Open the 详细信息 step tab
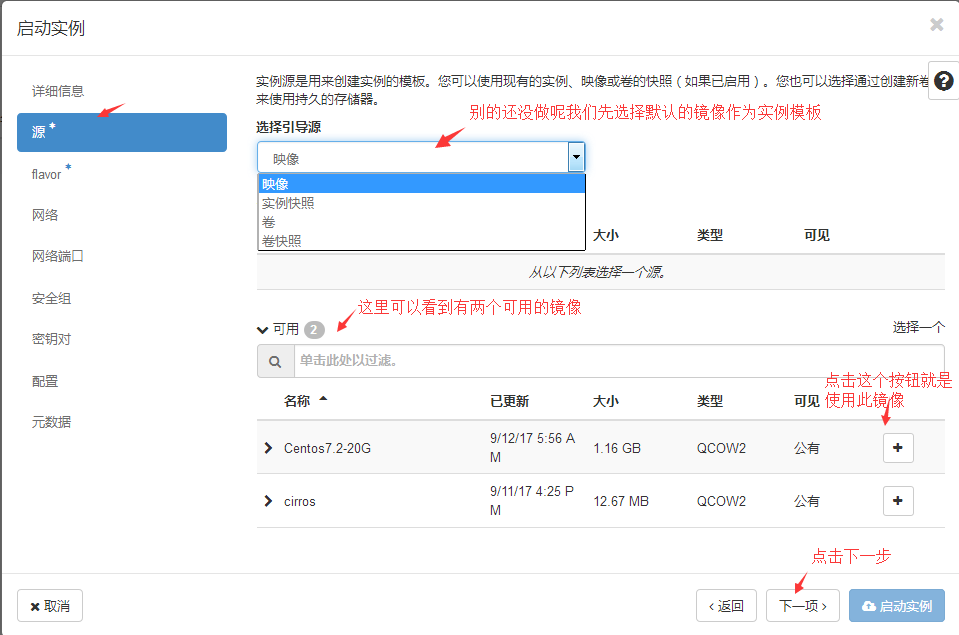The width and height of the screenshot is (959, 635). 58,90
